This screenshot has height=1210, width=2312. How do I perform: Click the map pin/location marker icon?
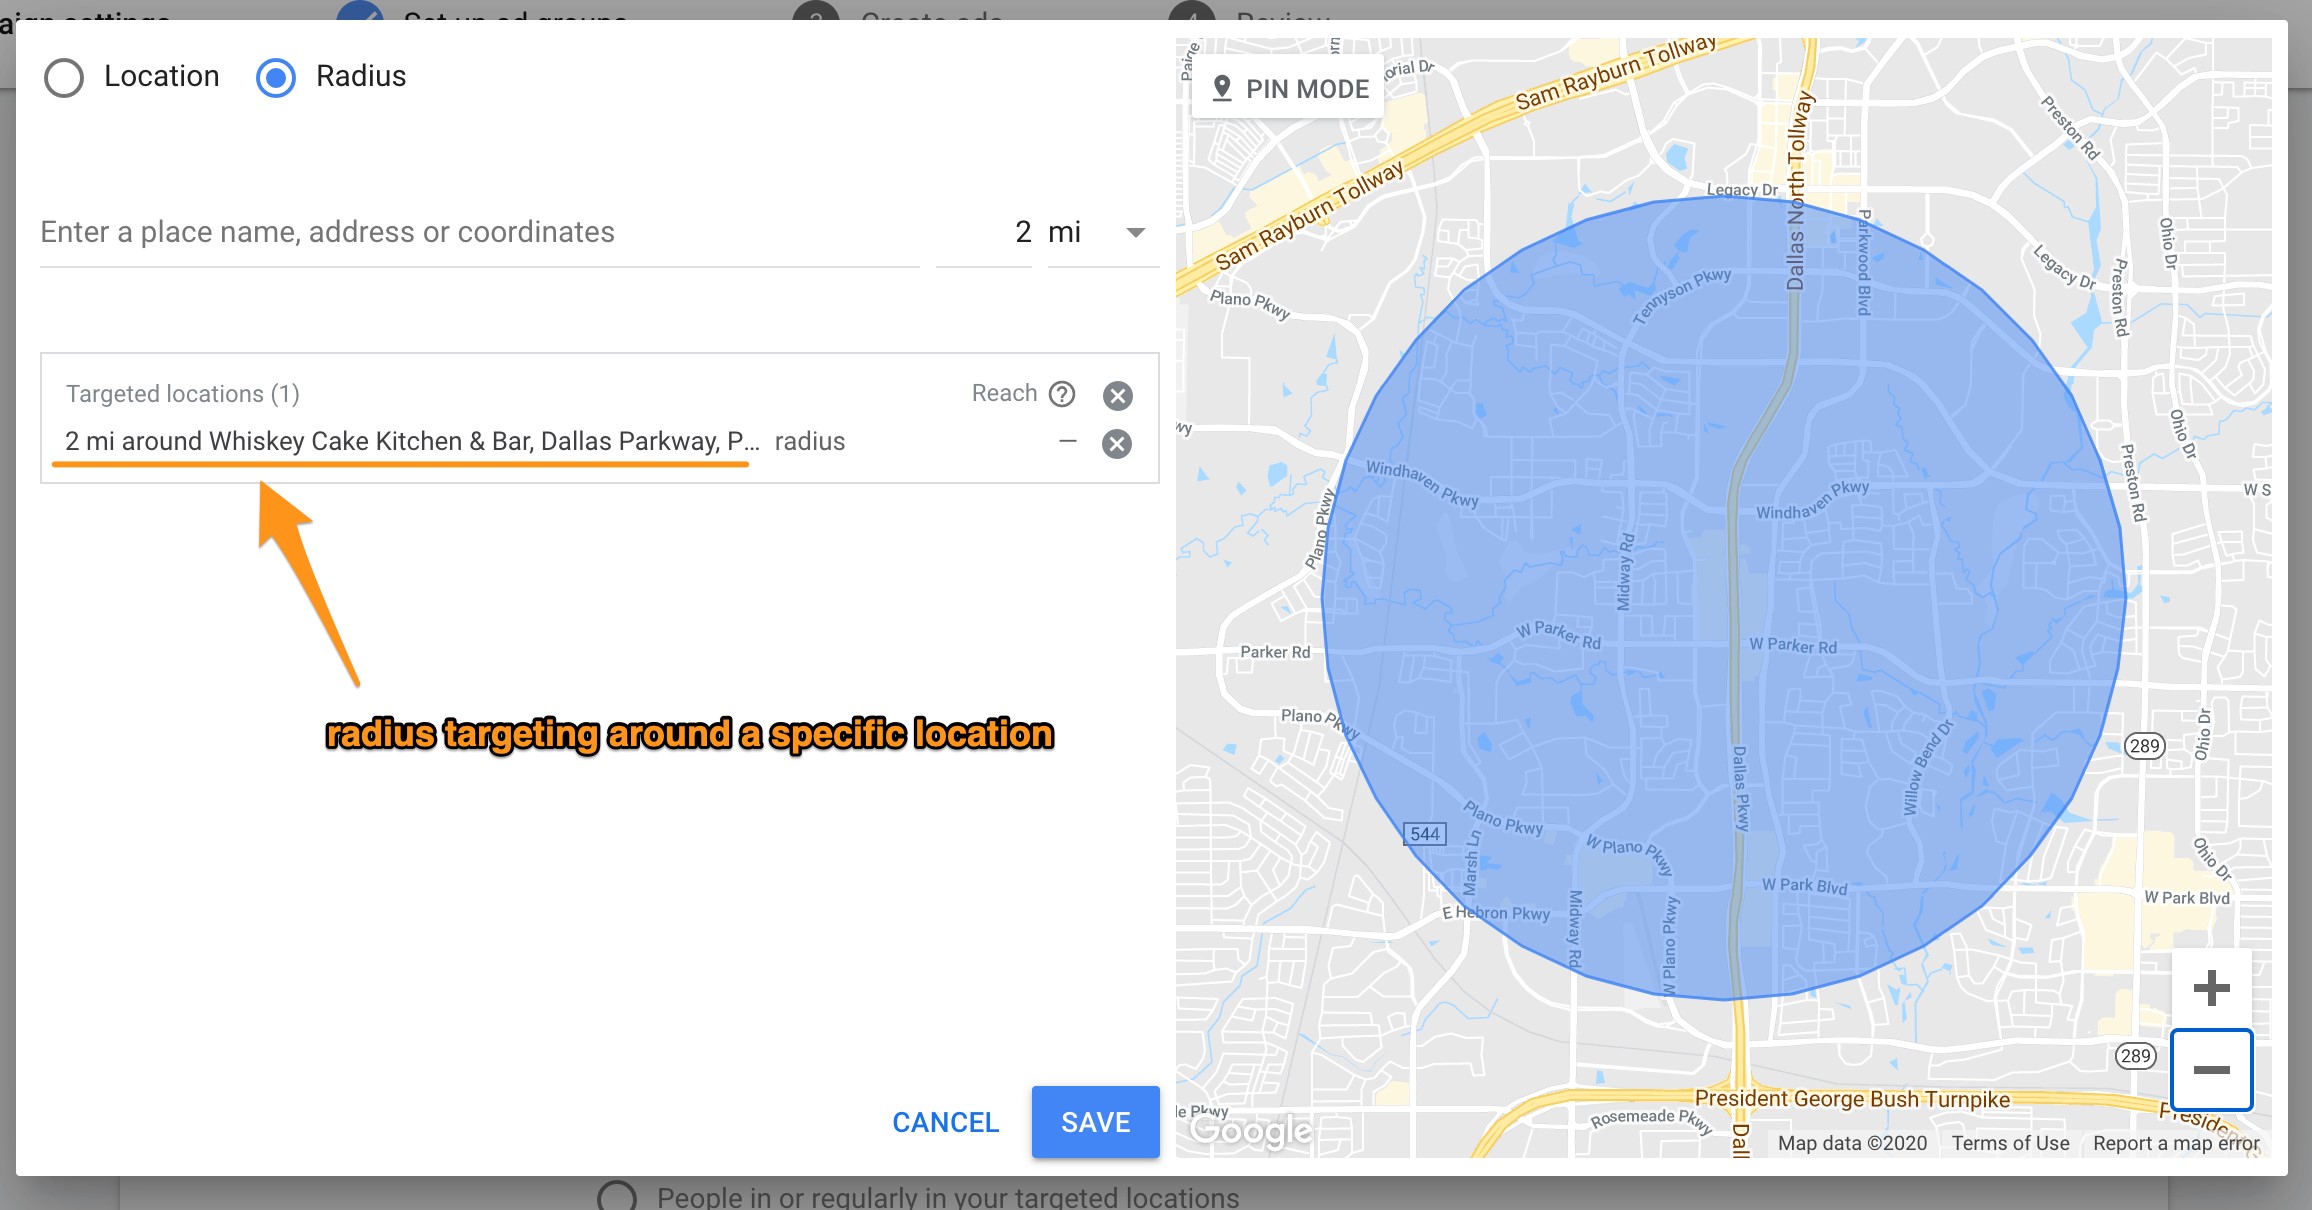click(1223, 89)
